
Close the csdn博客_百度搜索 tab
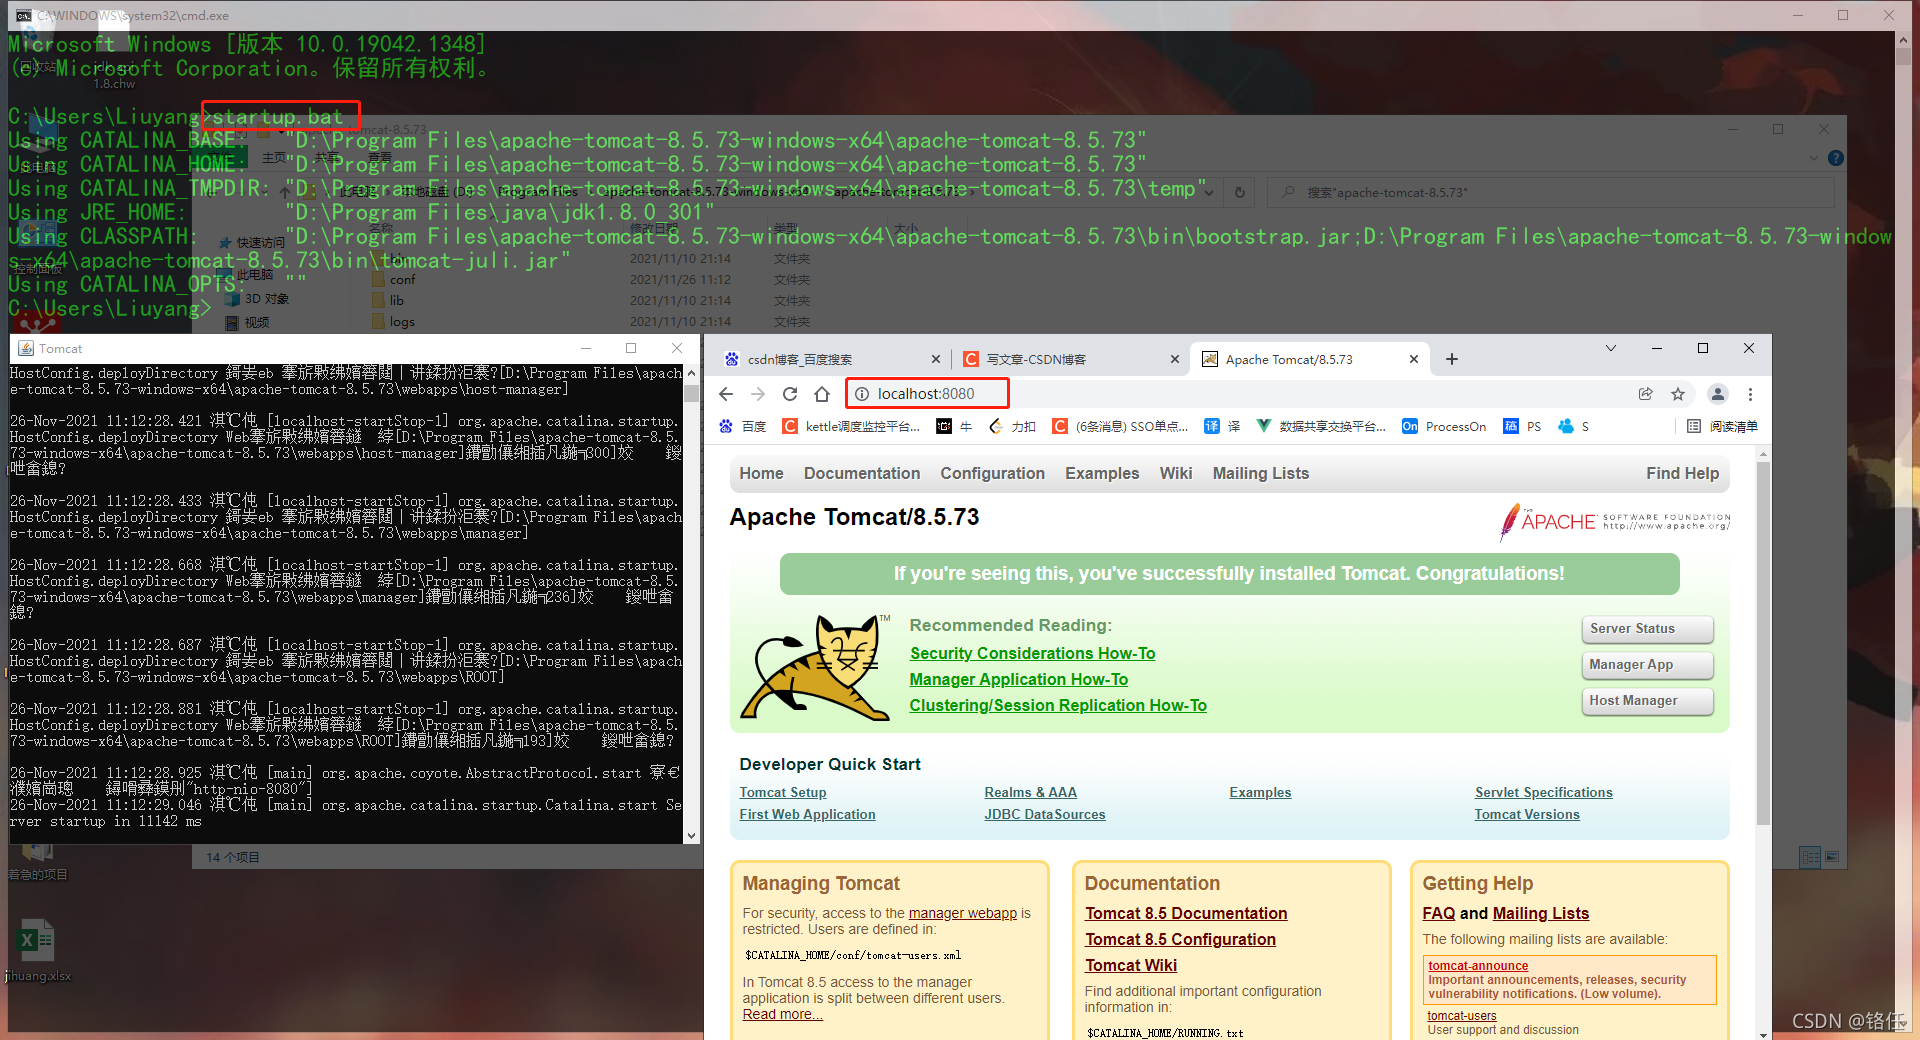(x=936, y=359)
